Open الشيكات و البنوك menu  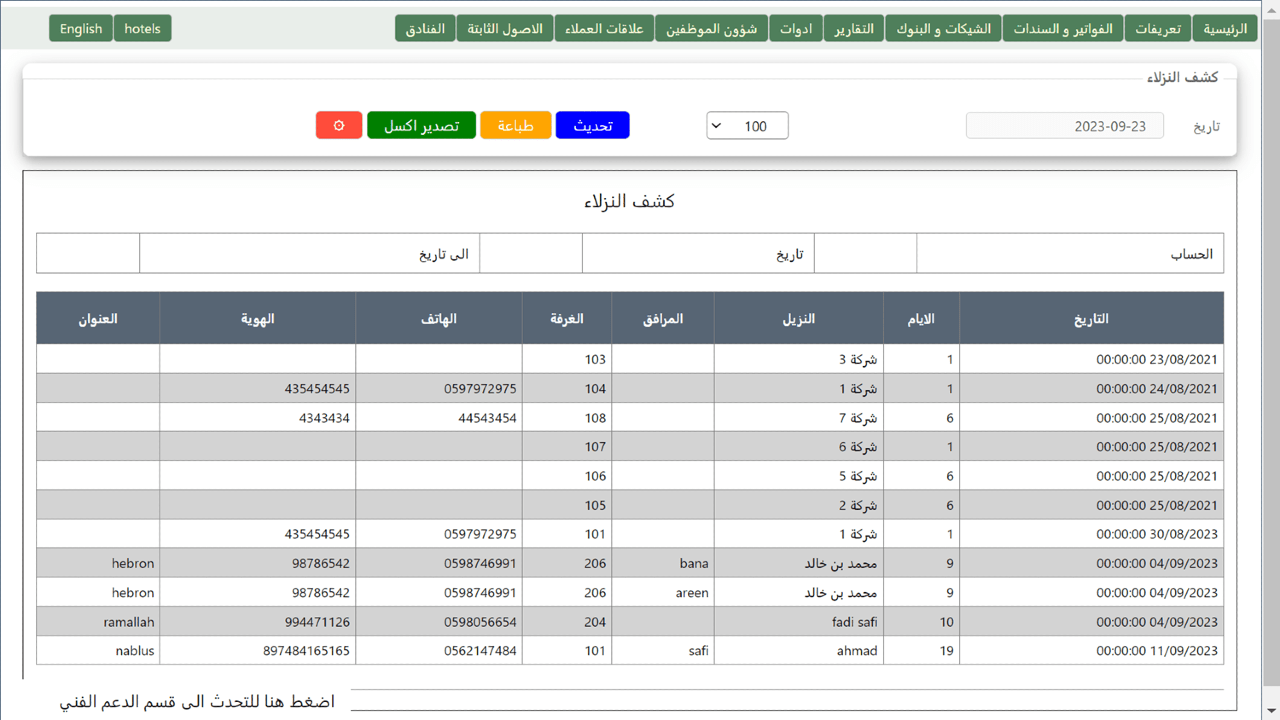[x=943, y=28]
